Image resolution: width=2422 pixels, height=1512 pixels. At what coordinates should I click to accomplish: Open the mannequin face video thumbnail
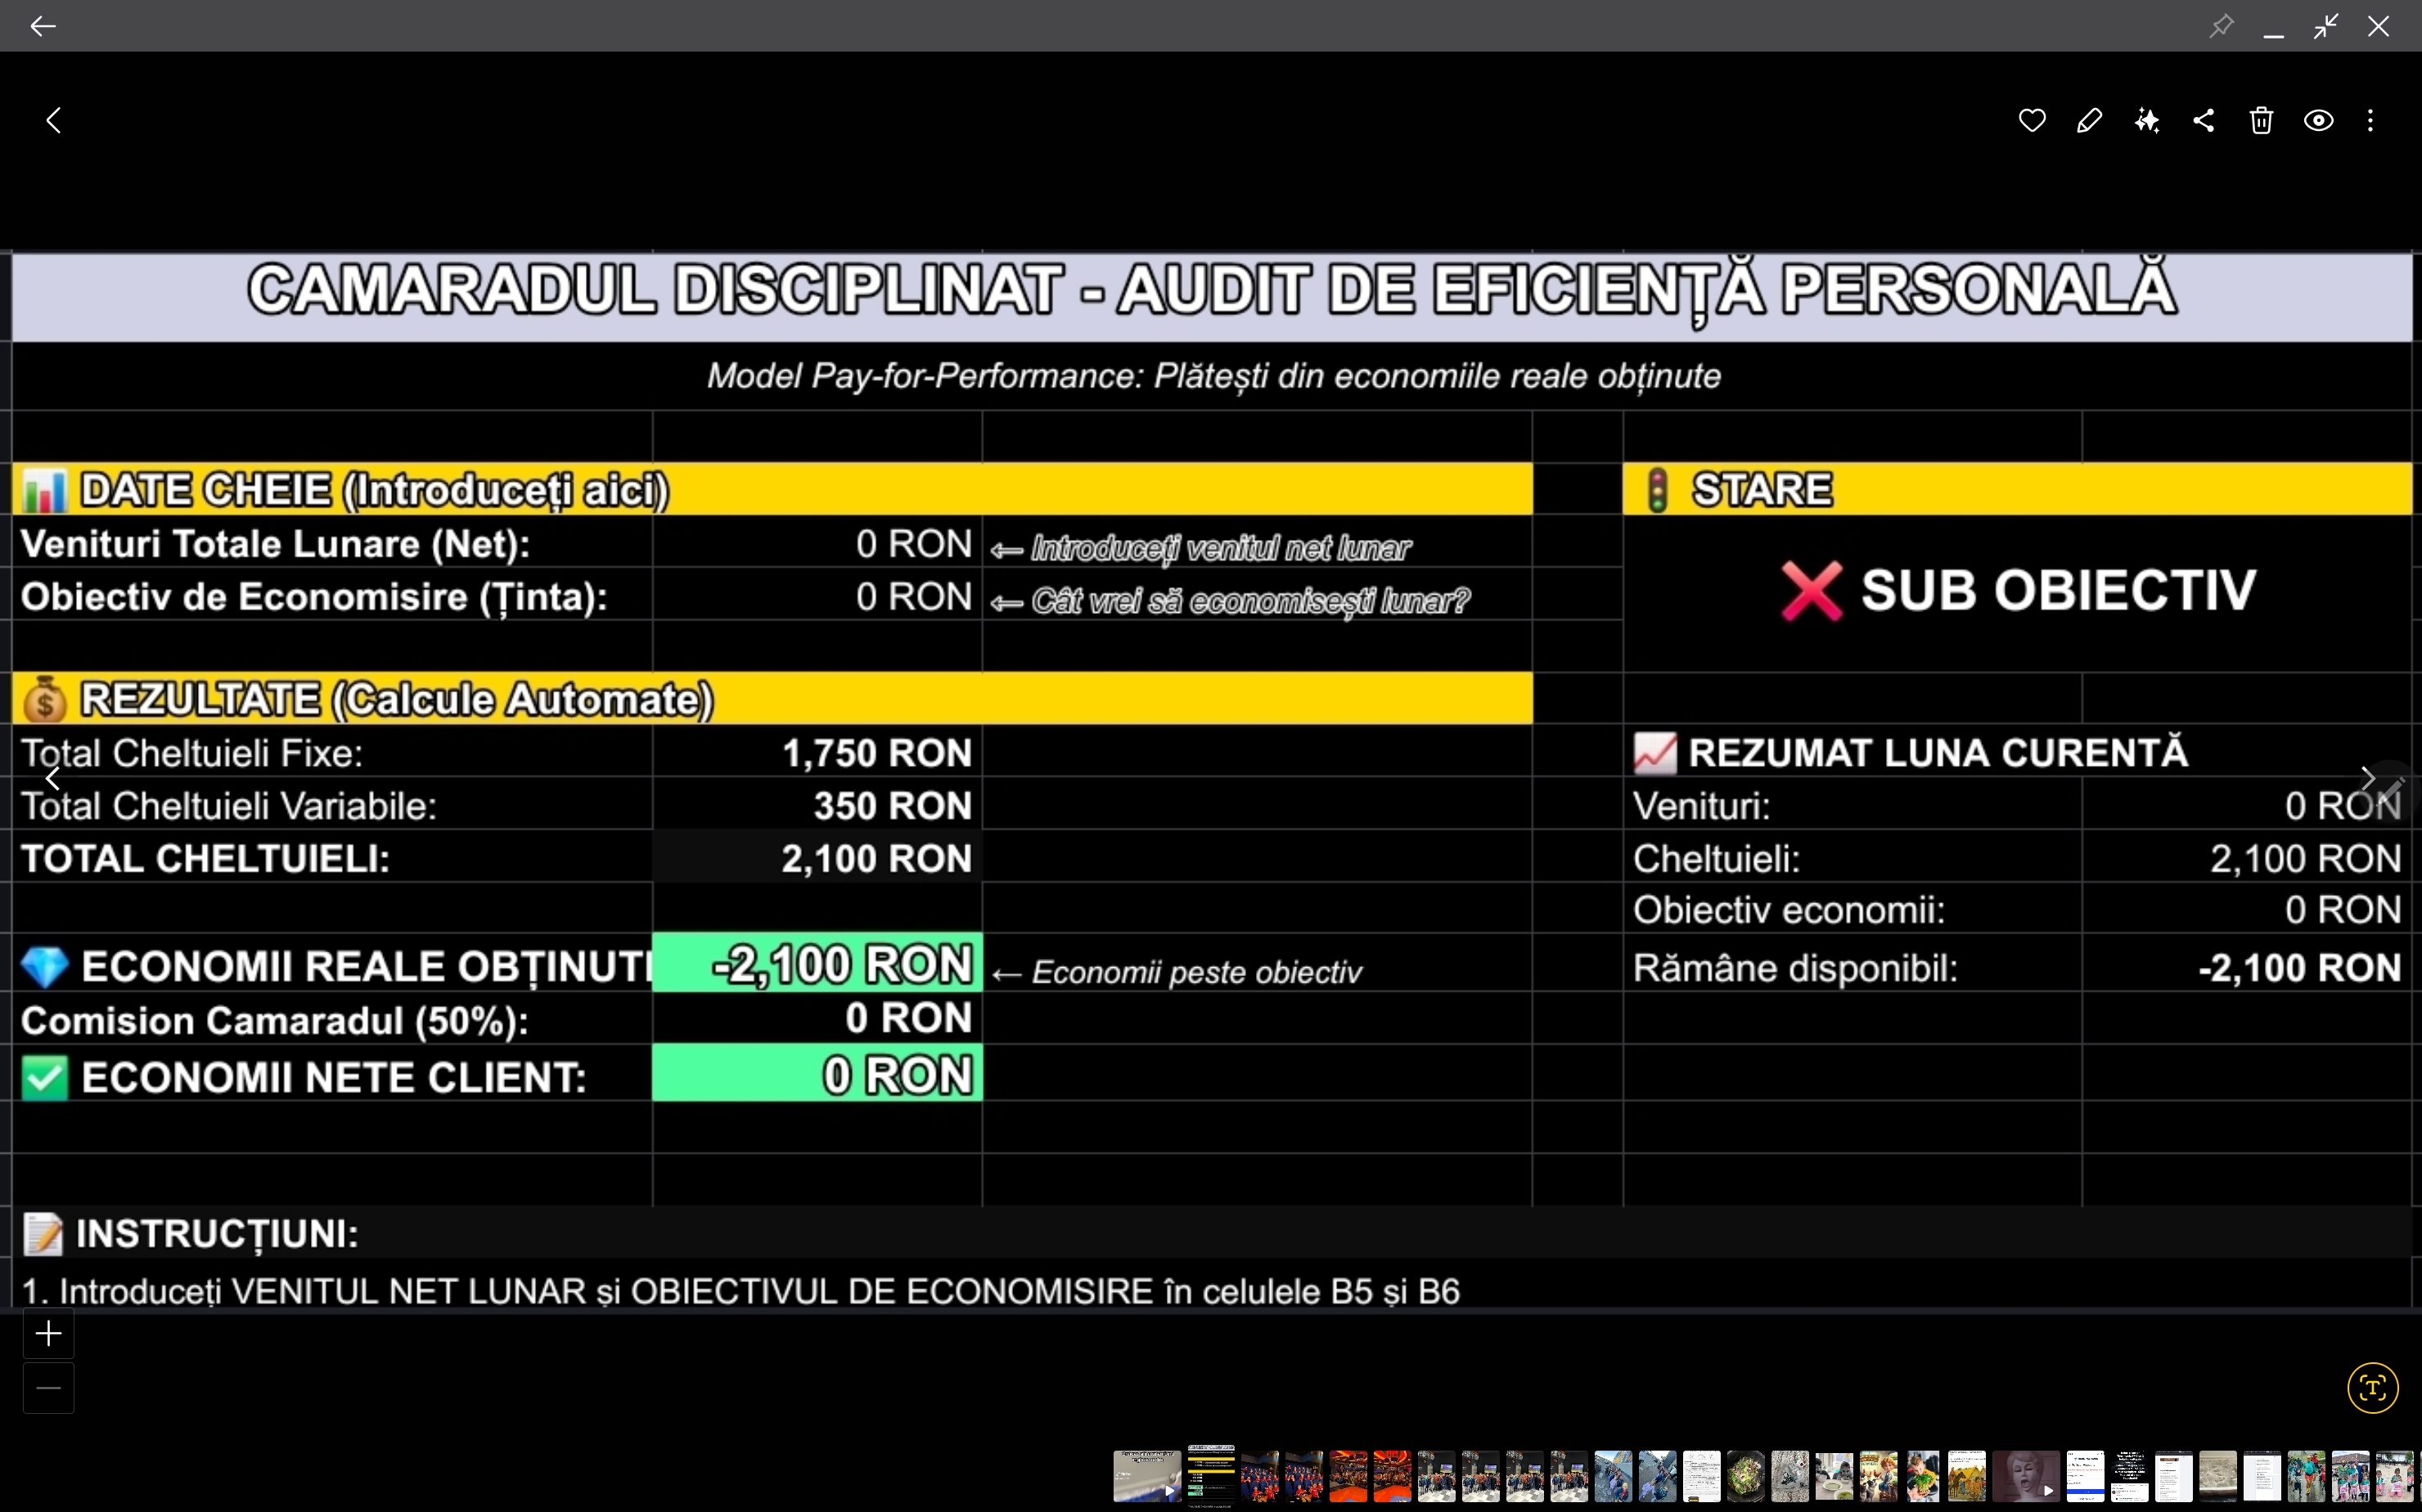(x=2025, y=1476)
